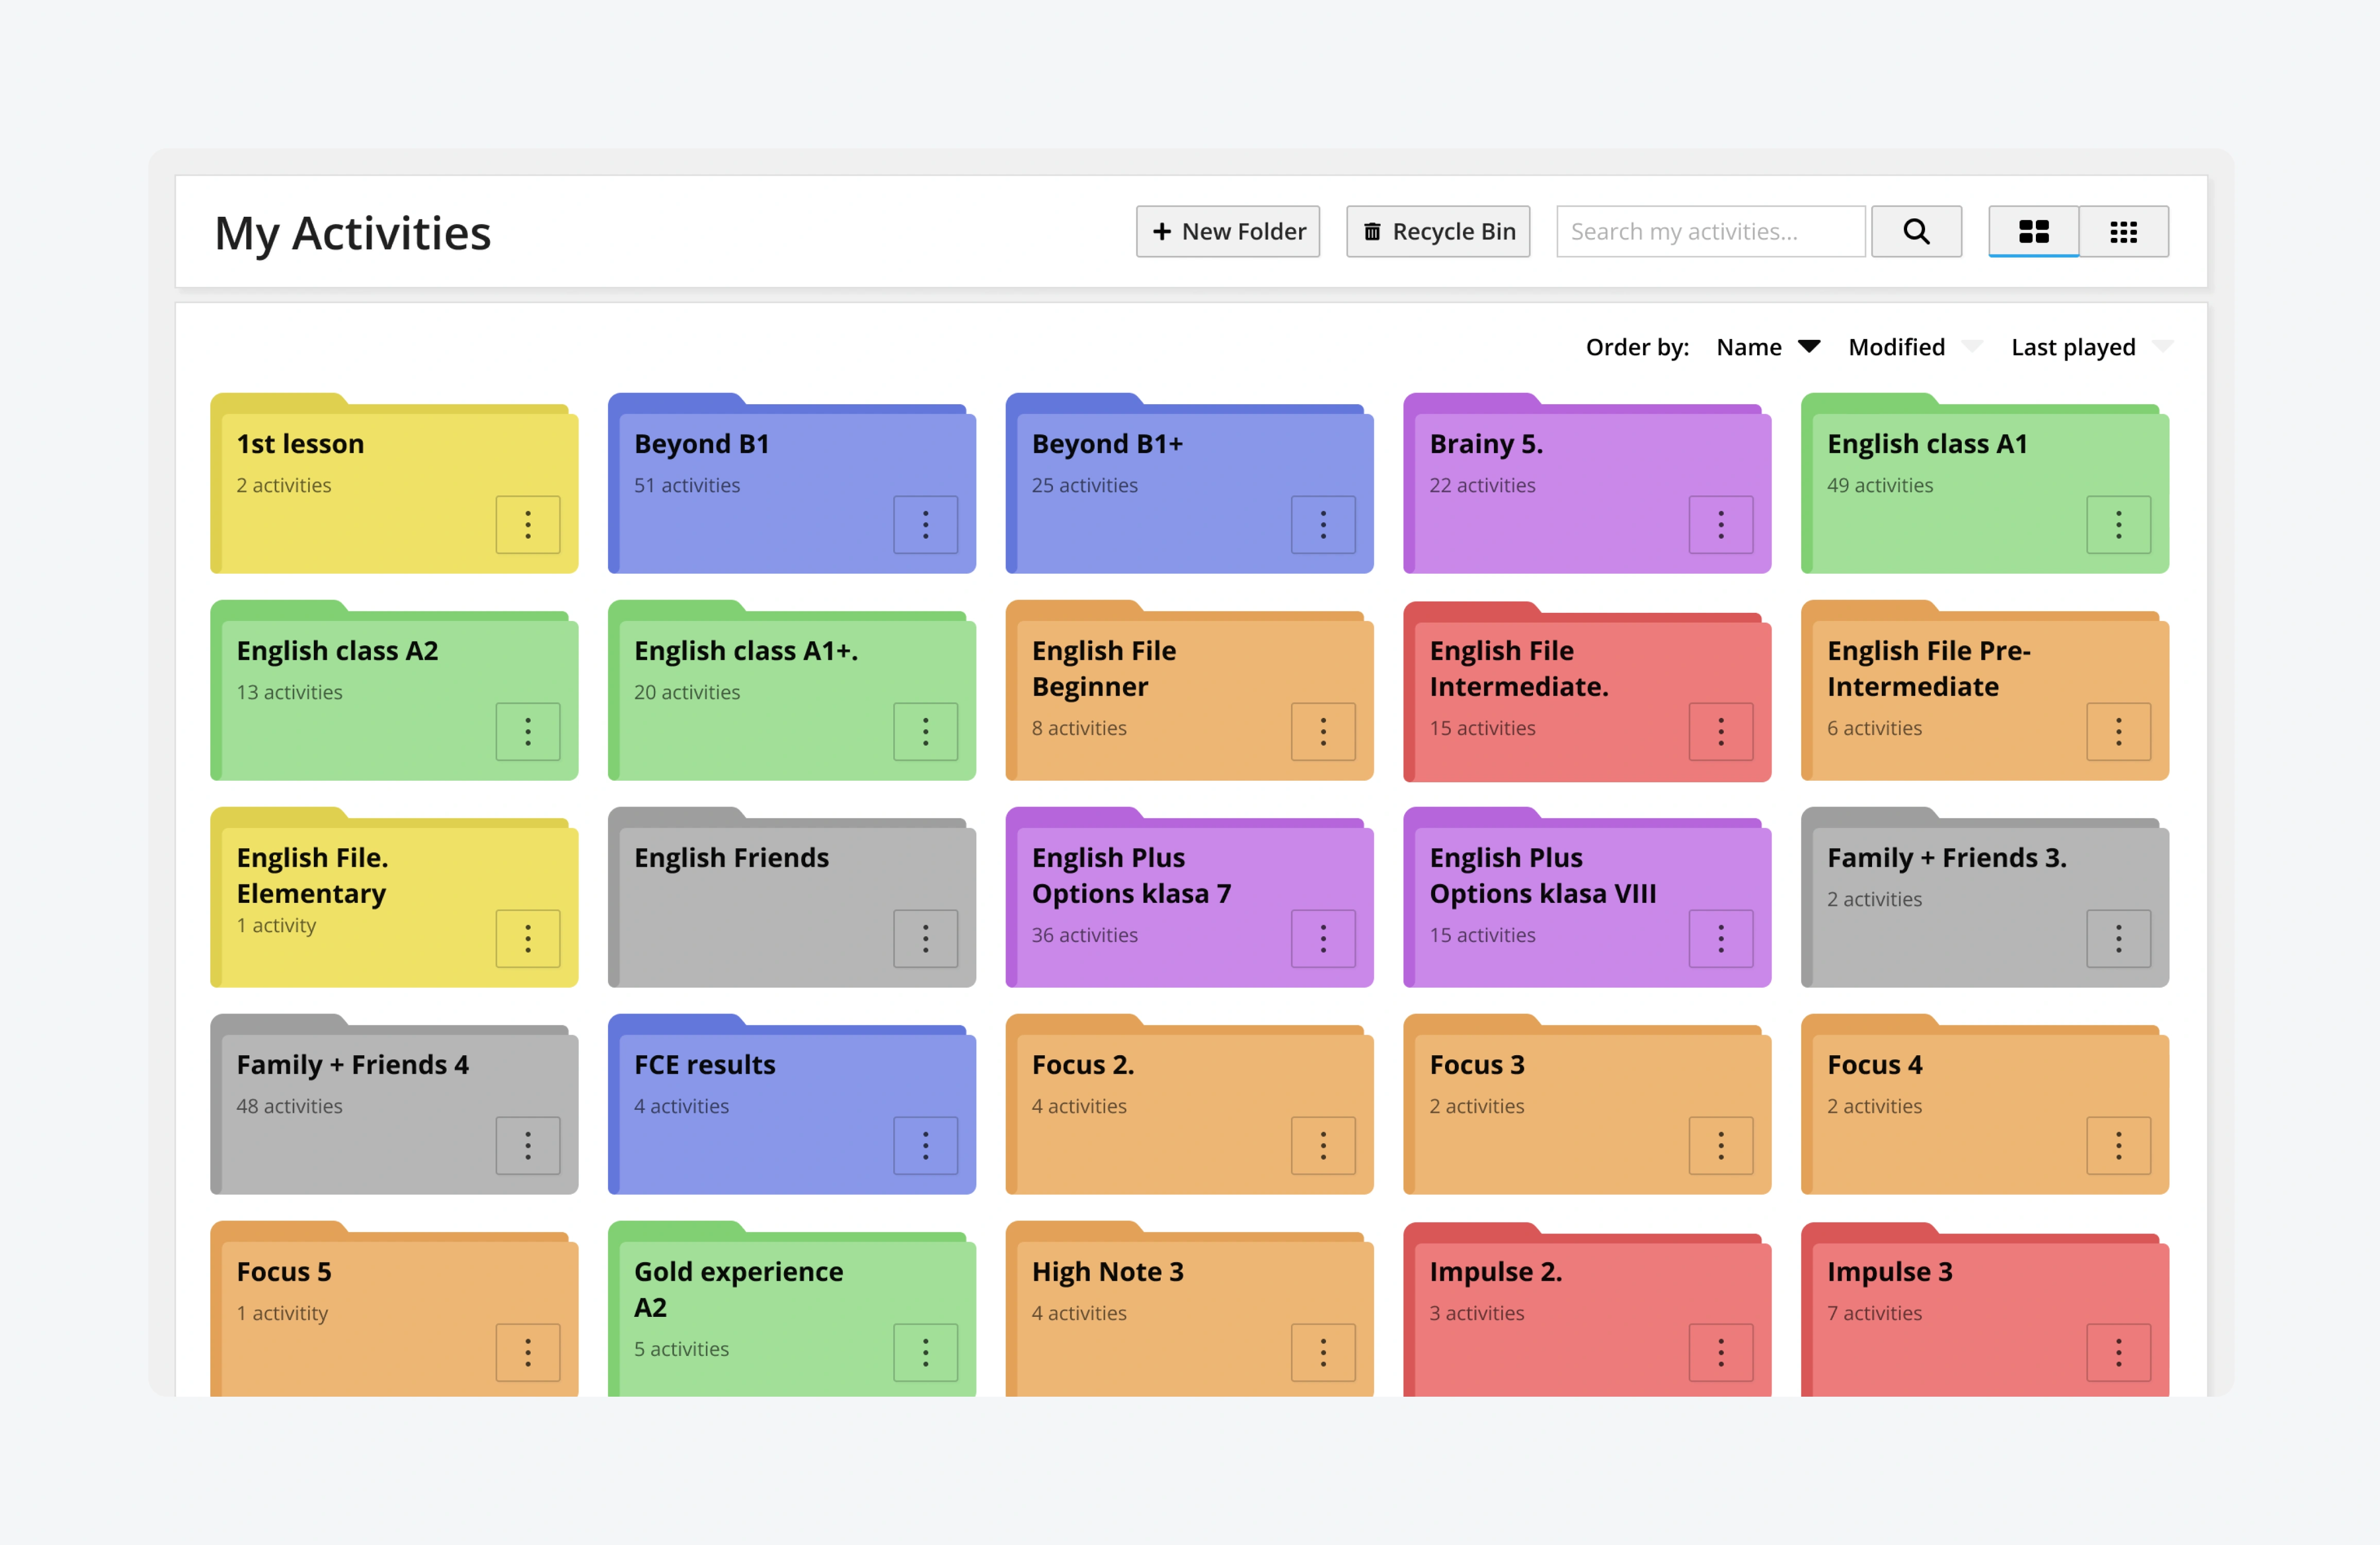This screenshot has width=2380, height=1545.
Task: Open the Gold experience A2 folder
Action: [x=792, y=1308]
